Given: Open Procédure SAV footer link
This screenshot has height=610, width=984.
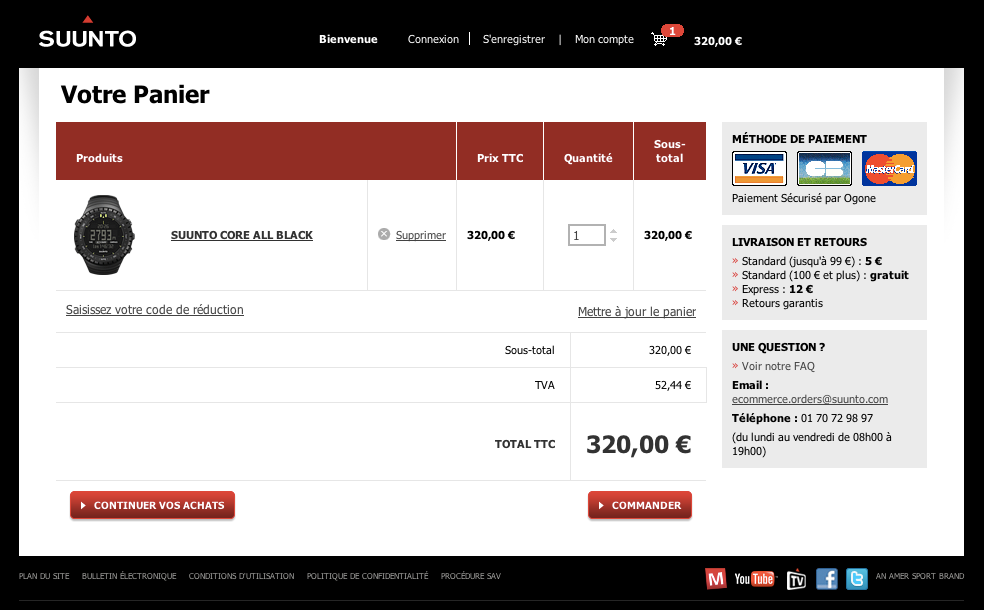Looking at the screenshot, I should tap(471, 576).
